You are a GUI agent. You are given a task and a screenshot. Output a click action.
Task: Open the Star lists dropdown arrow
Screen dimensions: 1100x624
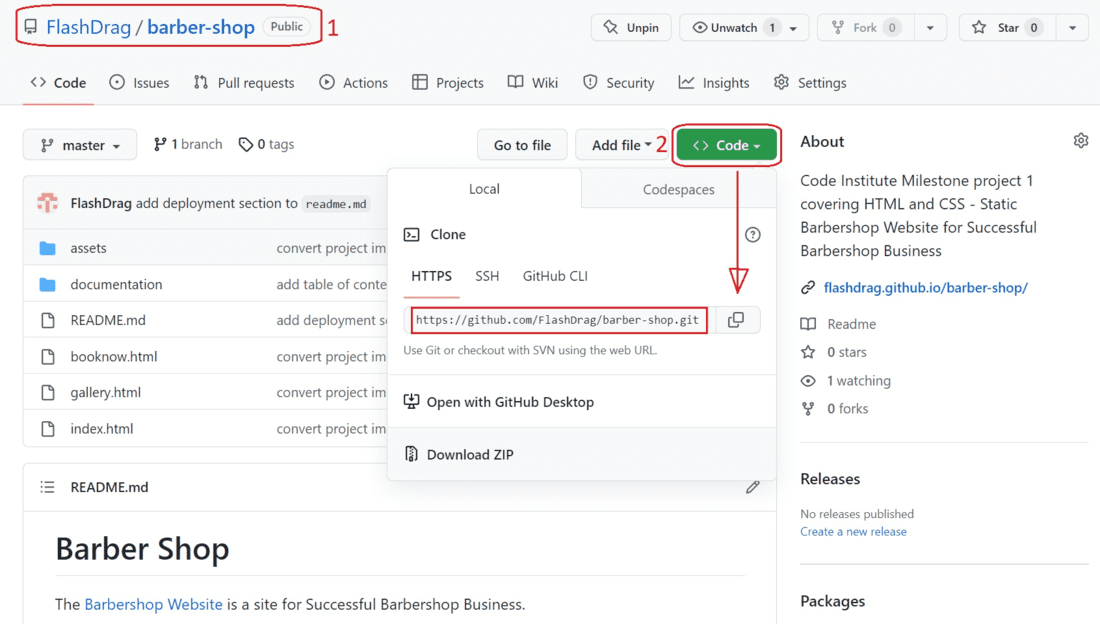point(1073,28)
